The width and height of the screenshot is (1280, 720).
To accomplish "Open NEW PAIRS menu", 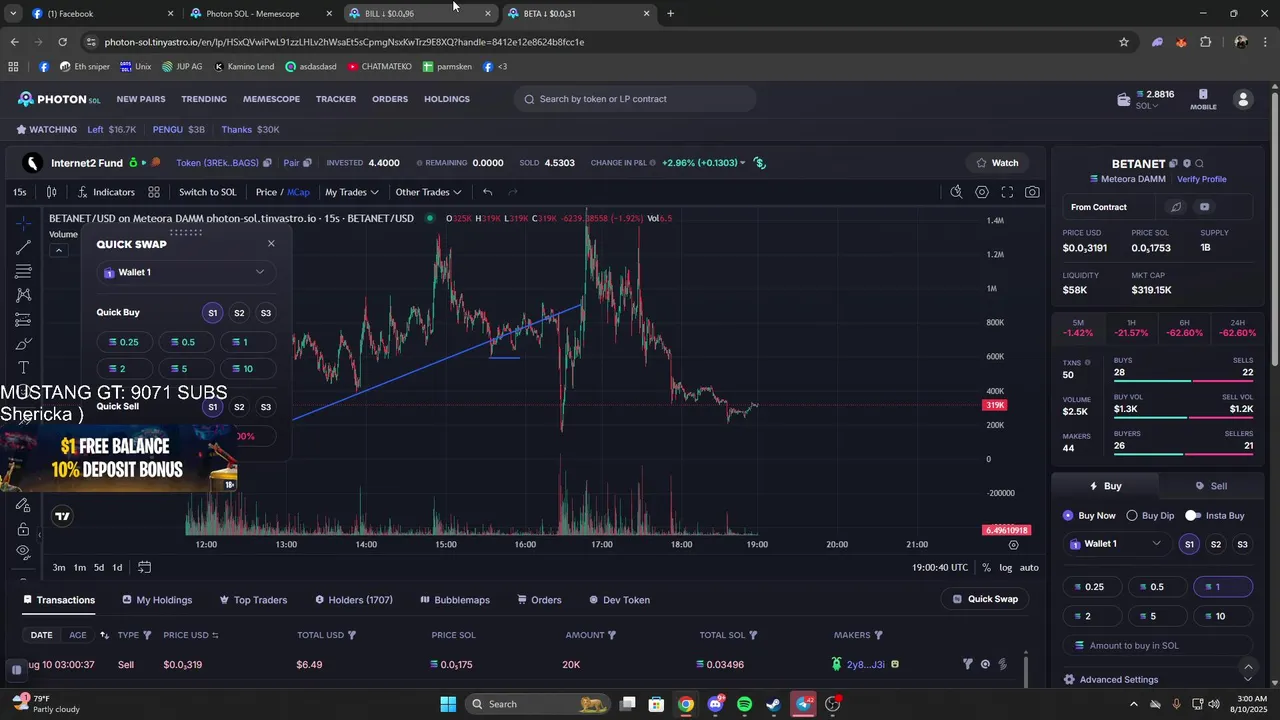I will (141, 99).
